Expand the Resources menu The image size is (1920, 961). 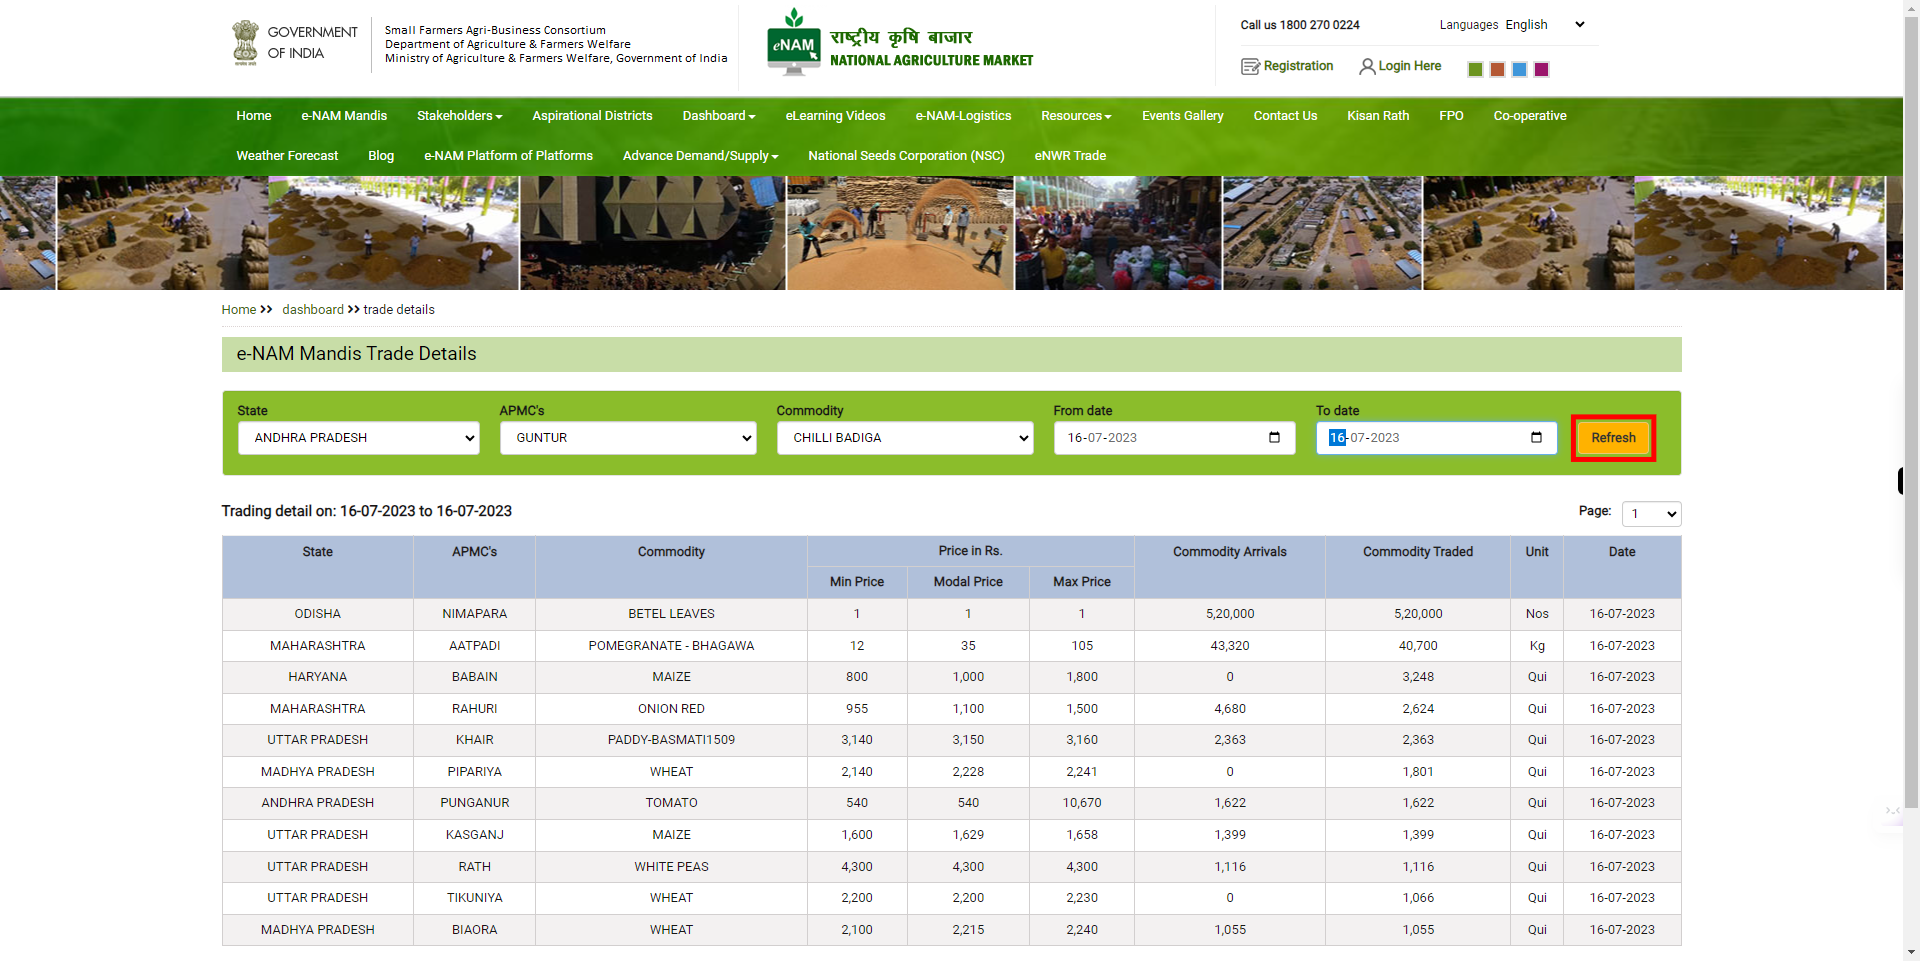tap(1076, 116)
